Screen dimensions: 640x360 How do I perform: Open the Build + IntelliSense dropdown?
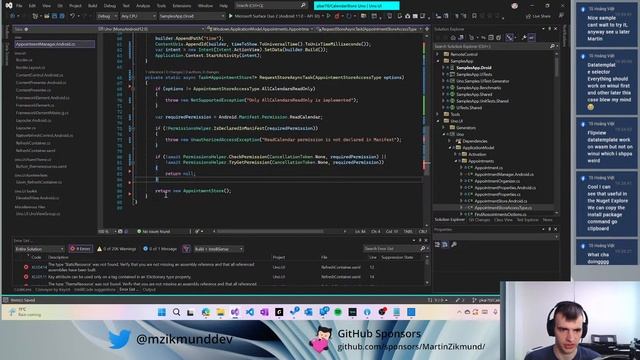pyautogui.click(x=218, y=249)
